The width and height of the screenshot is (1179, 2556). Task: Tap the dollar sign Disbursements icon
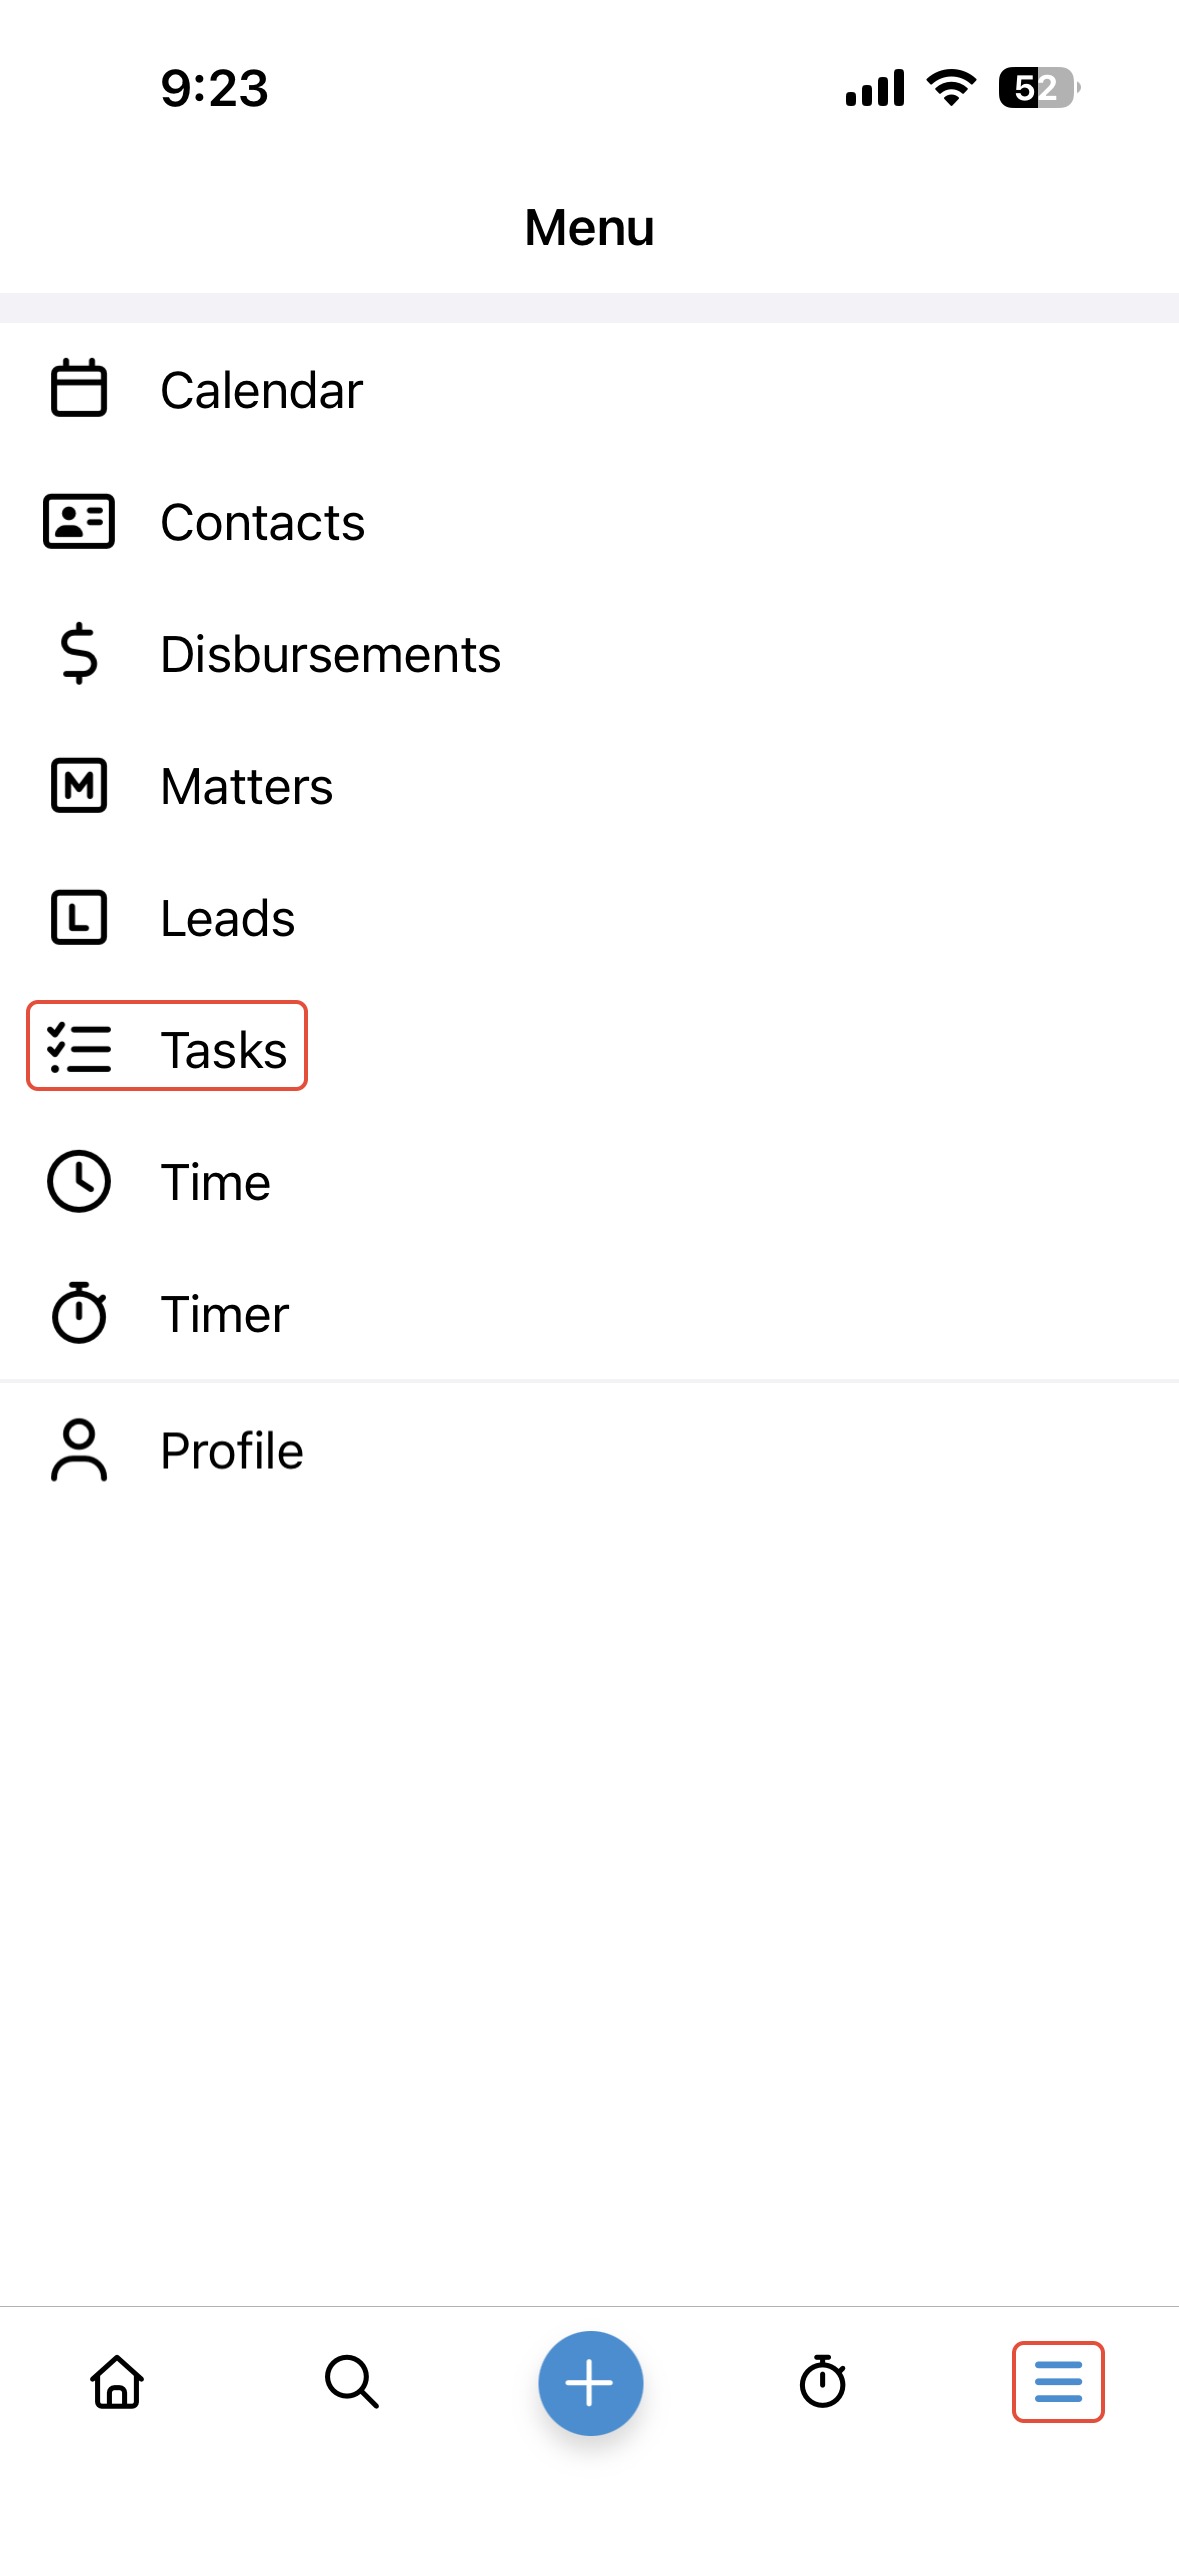pyautogui.click(x=78, y=654)
